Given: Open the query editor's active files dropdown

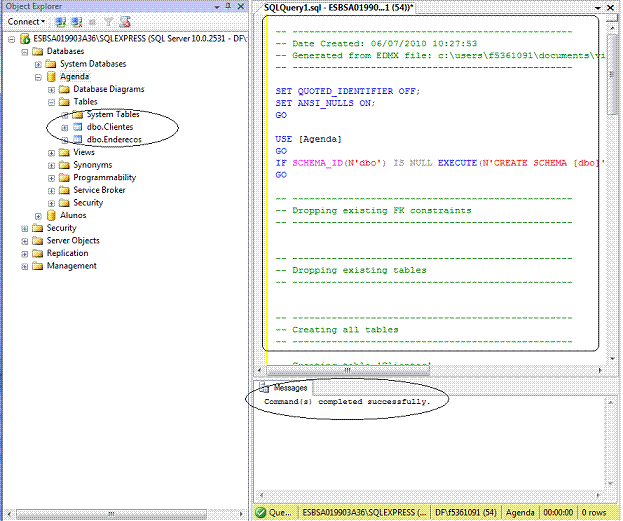Looking at the screenshot, I should pos(598,8).
